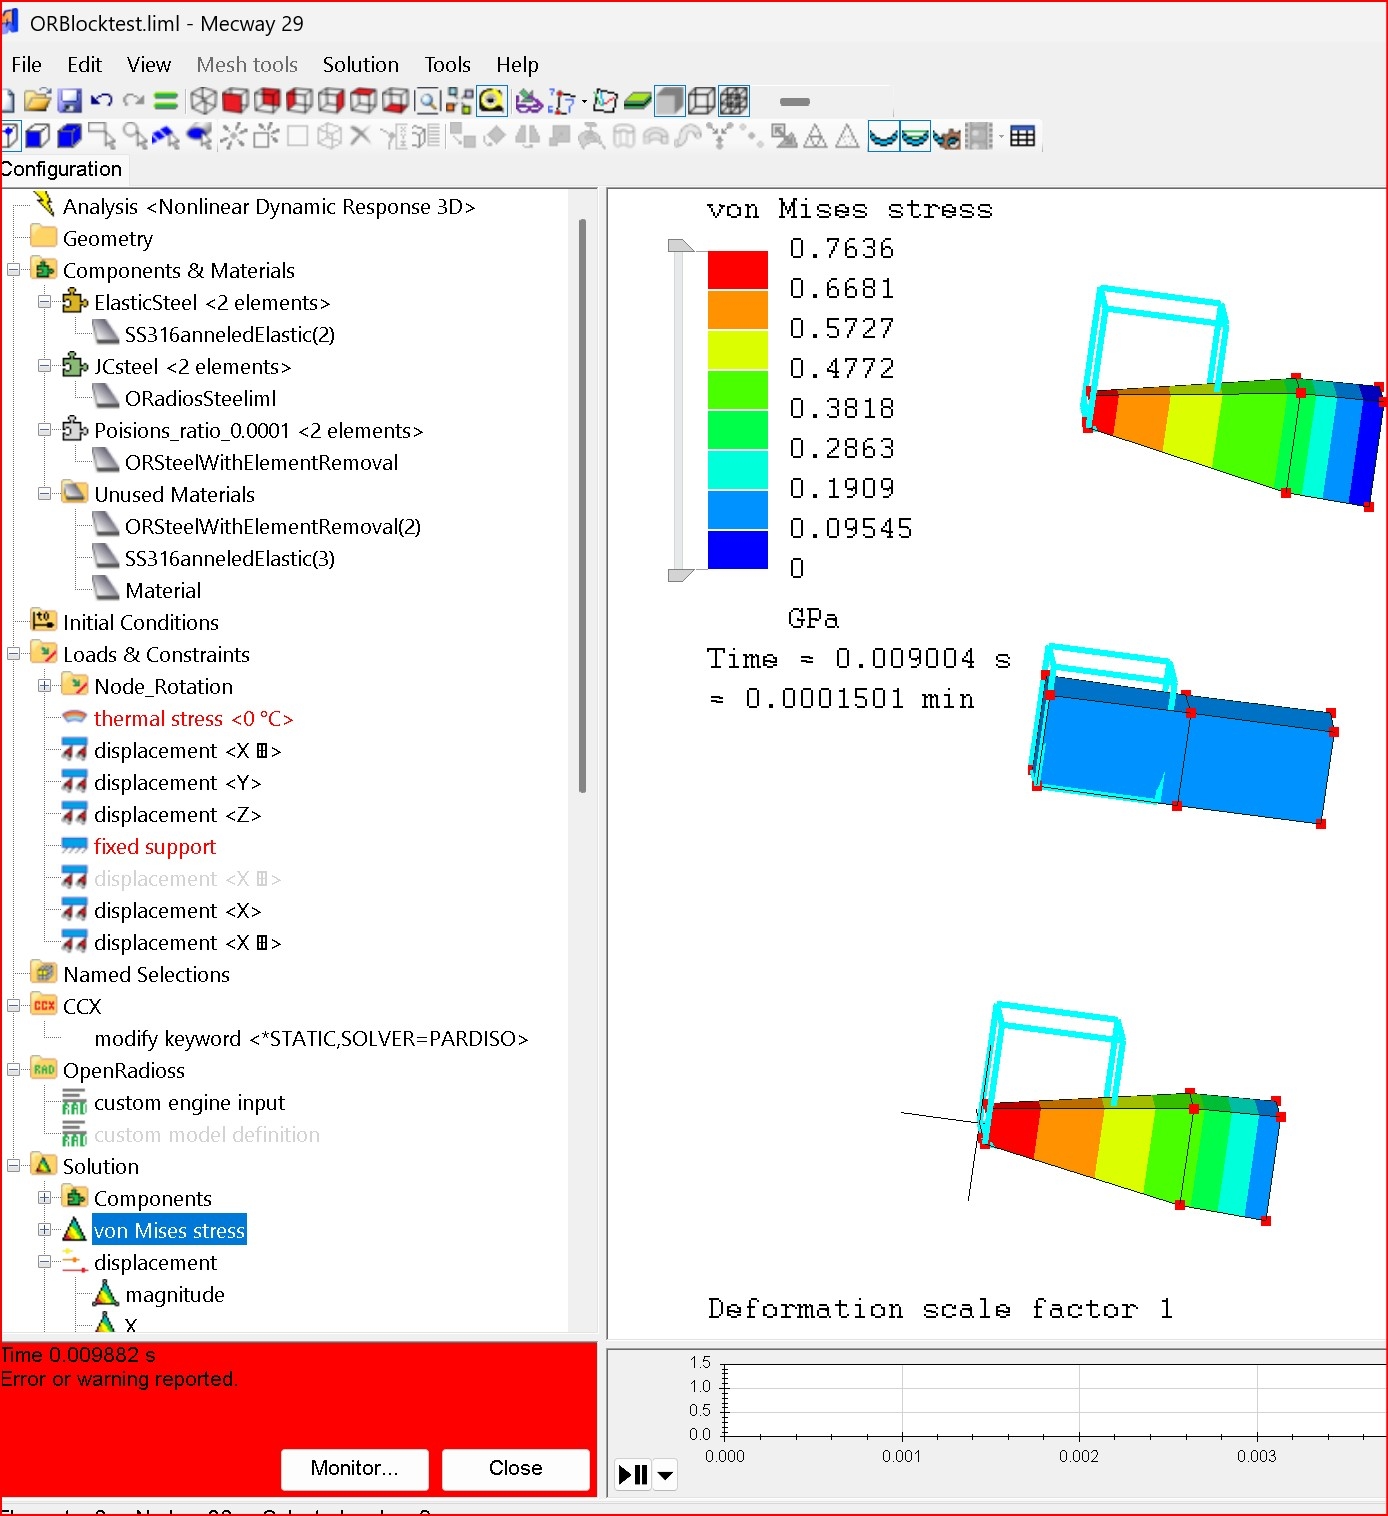1388x1516 pixels.
Task: Click the Save file toolbar icon
Action: pyautogui.click(x=69, y=101)
